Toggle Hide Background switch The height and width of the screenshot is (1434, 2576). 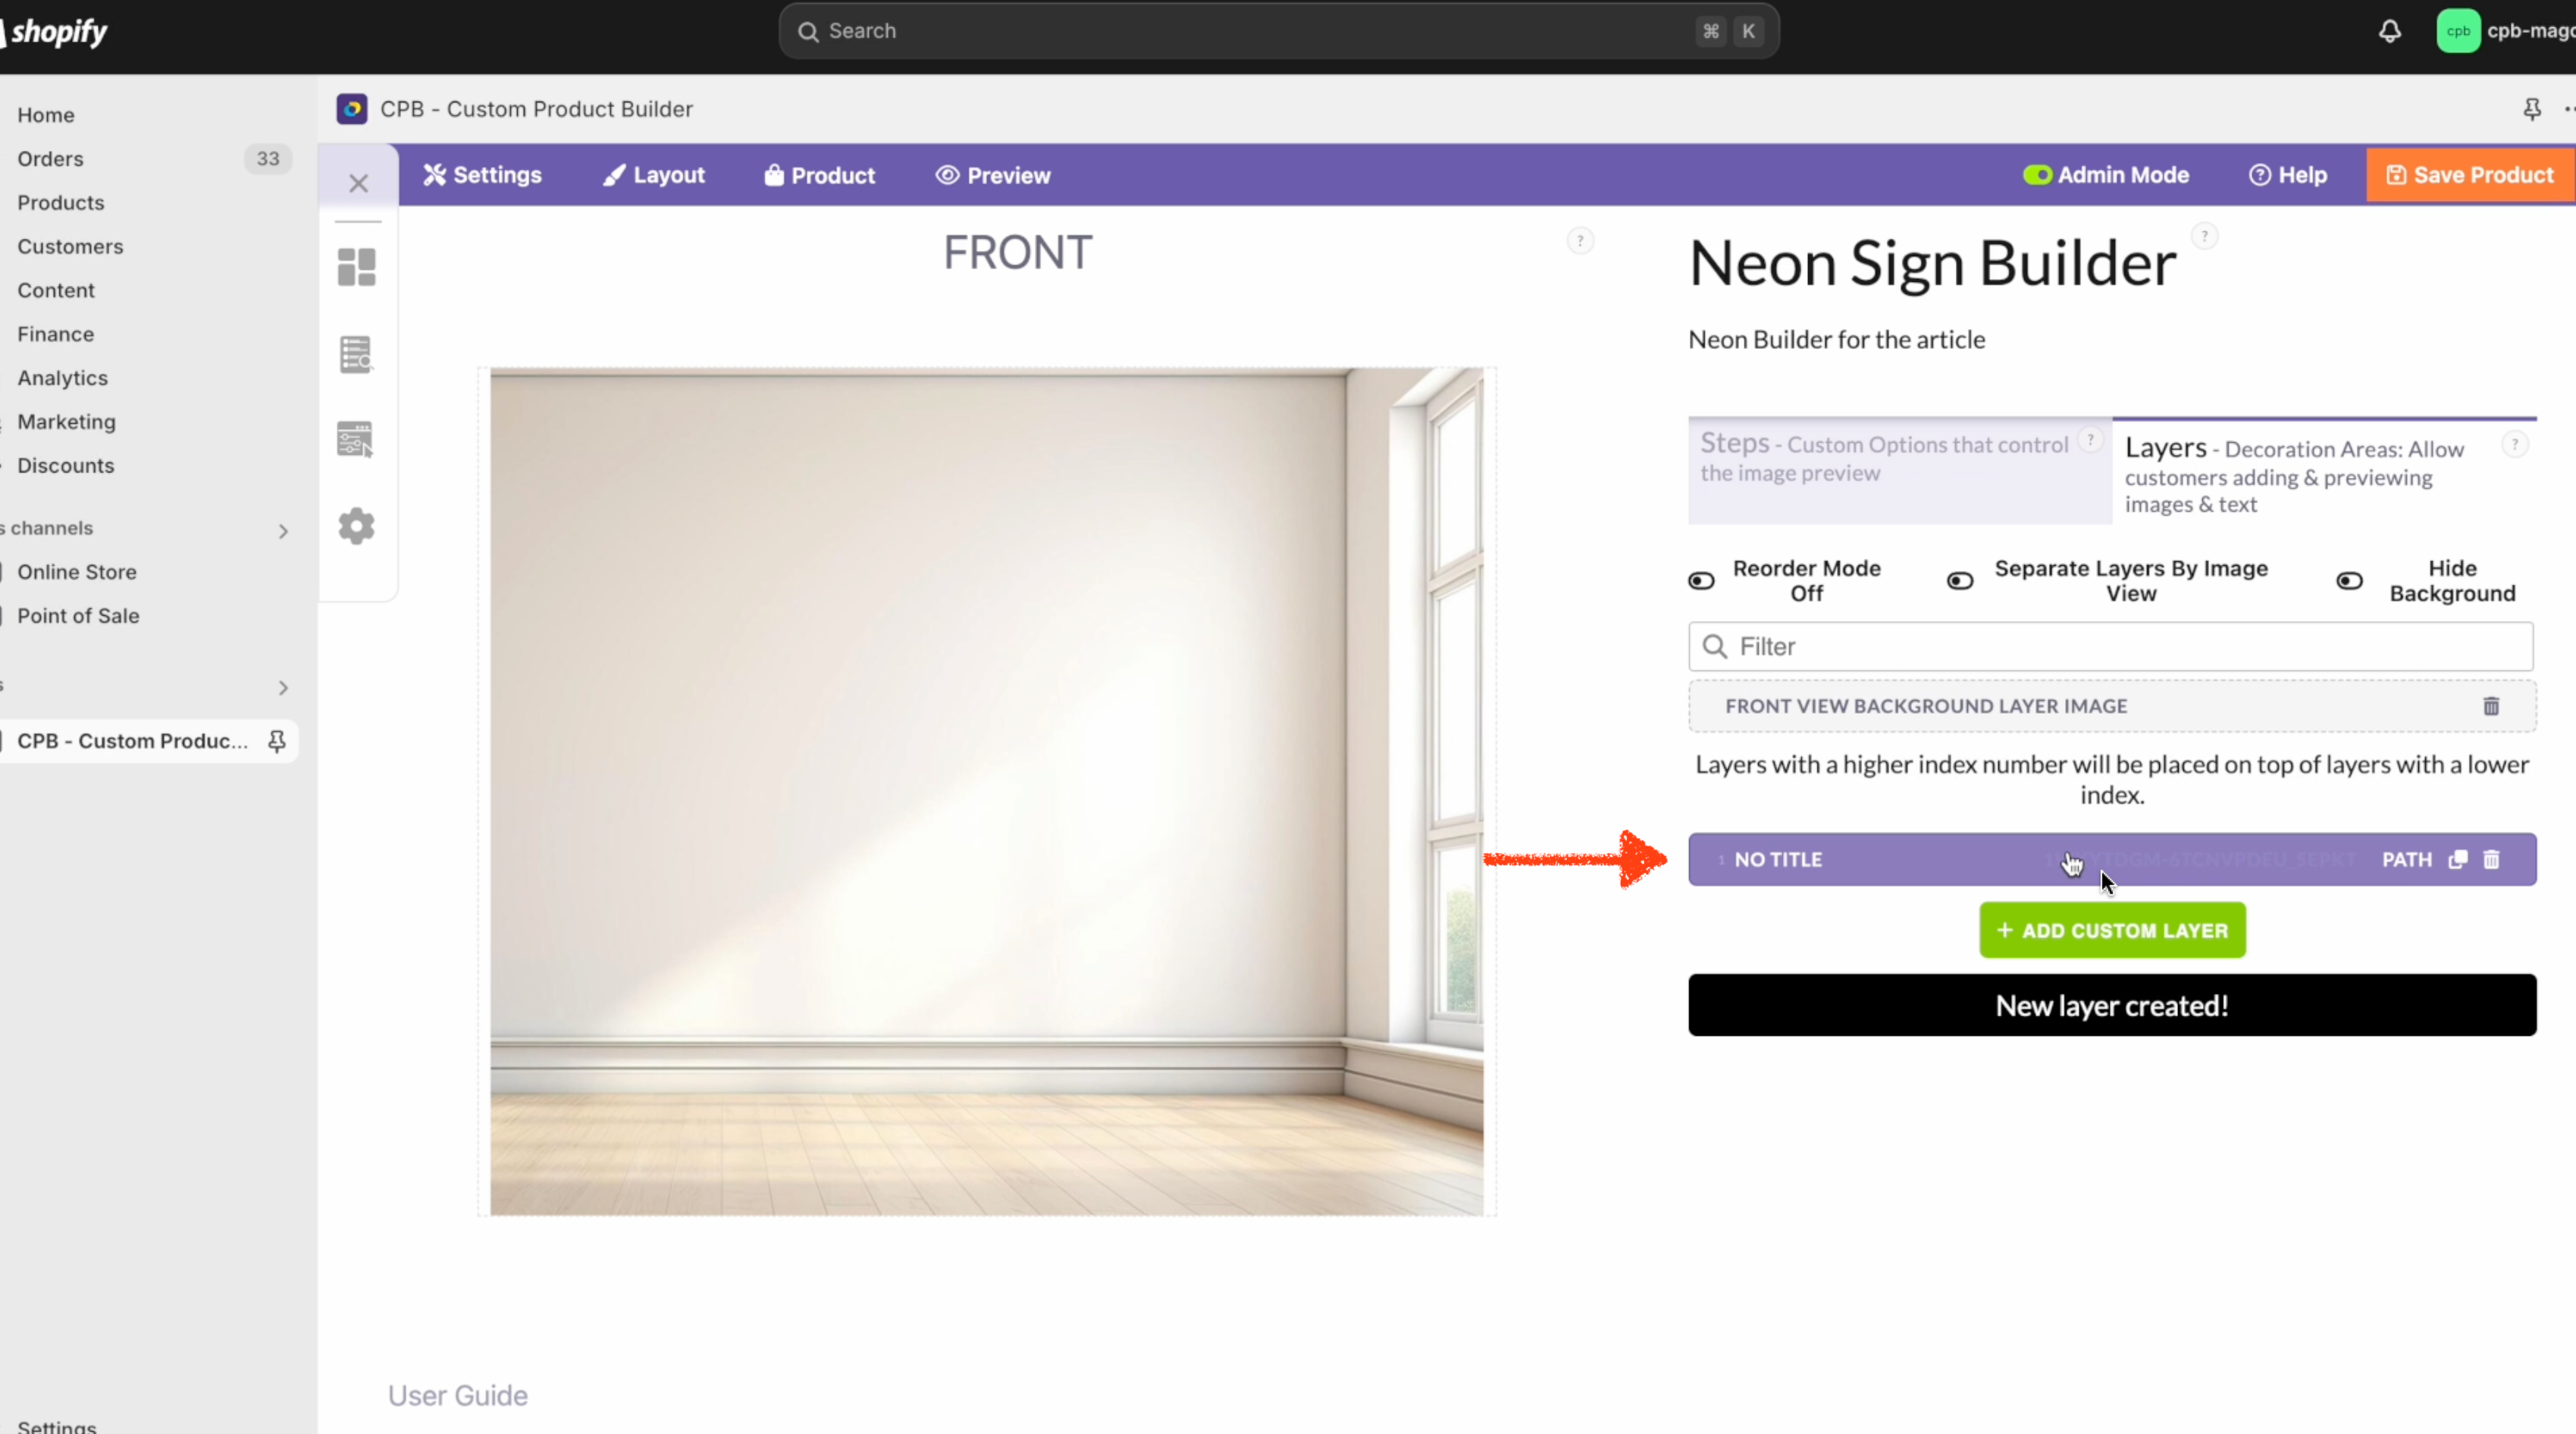[2349, 581]
